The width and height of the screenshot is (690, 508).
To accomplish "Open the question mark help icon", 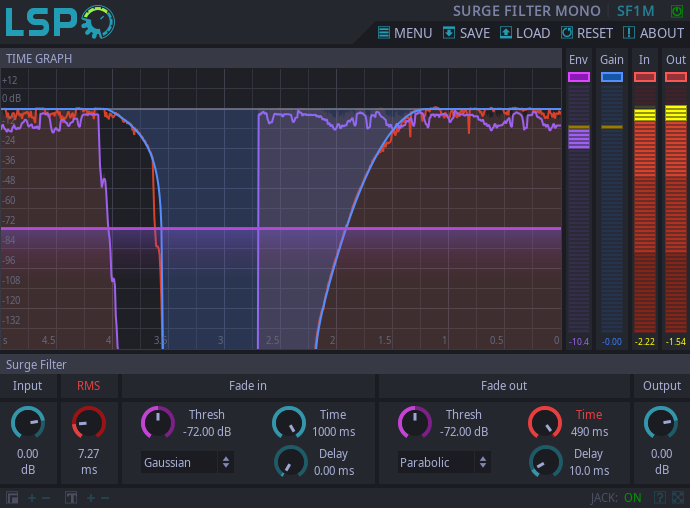I will coord(660,498).
